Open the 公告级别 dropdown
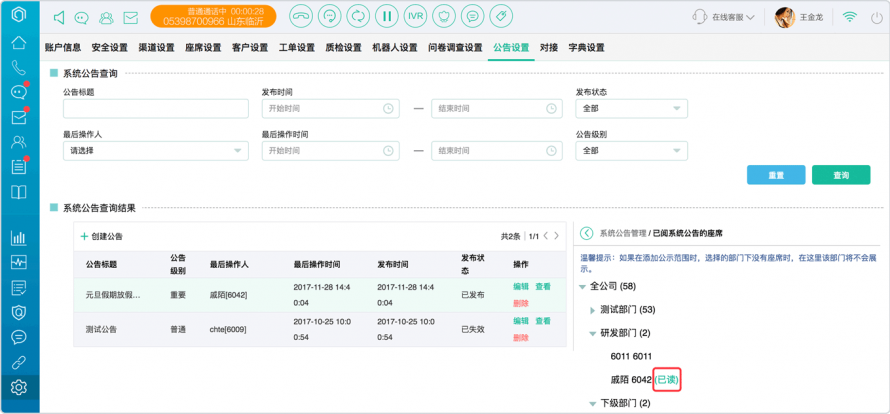The image size is (890, 414). (631, 151)
